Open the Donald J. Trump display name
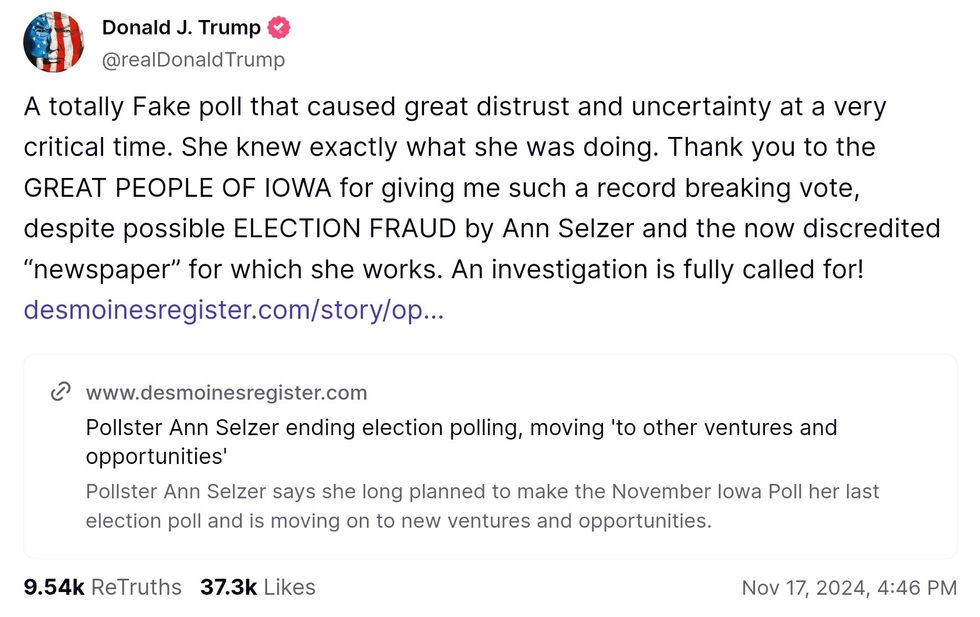This screenshot has height=617, width=980. pos(181,28)
